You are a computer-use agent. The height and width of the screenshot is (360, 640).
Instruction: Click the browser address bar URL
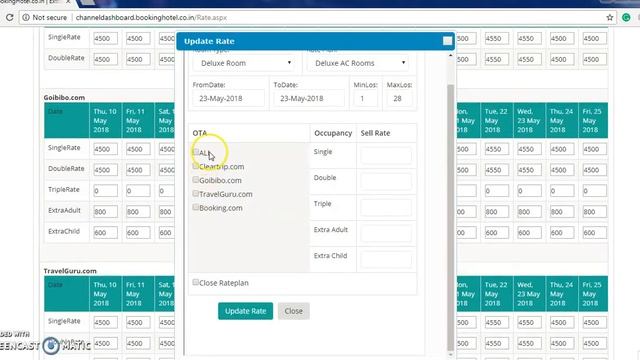pyautogui.click(x=151, y=18)
